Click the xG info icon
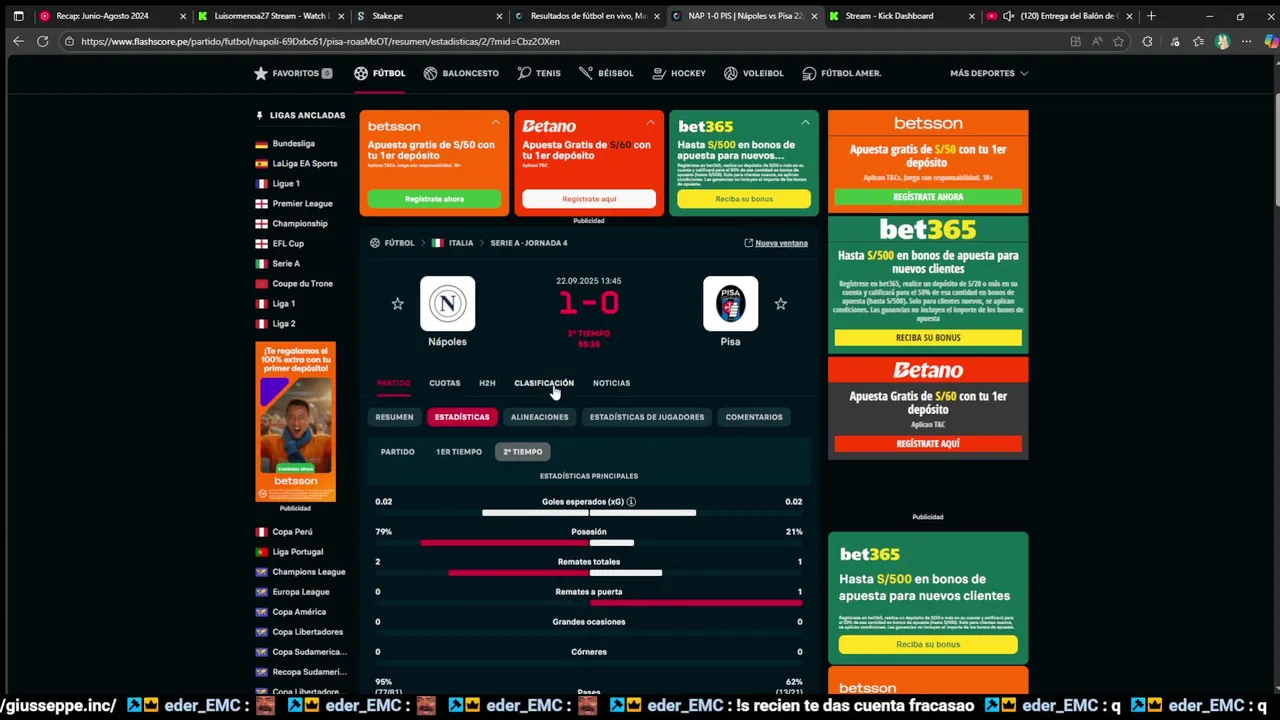Screen dimensions: 1280x720 631,502
